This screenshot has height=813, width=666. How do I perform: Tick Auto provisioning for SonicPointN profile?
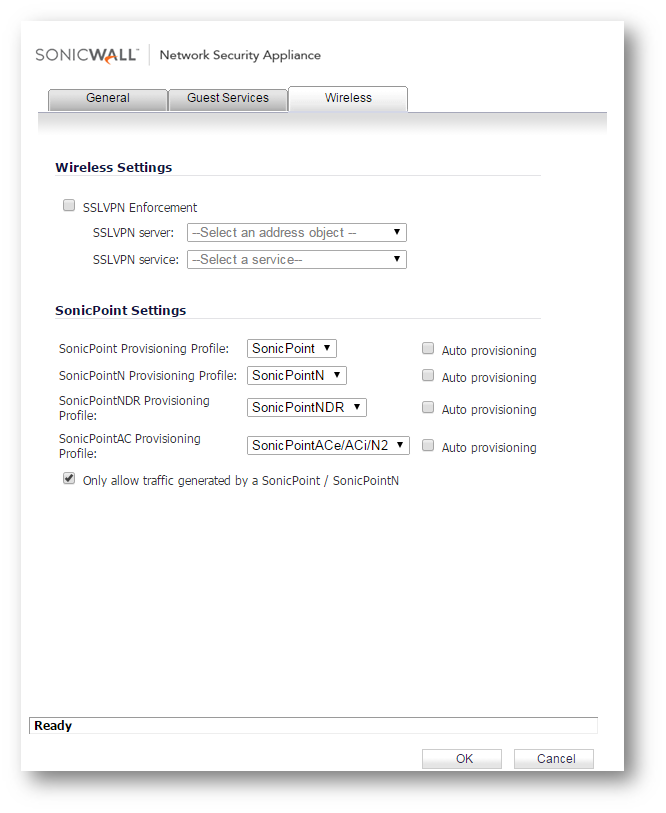pos(428,376)
